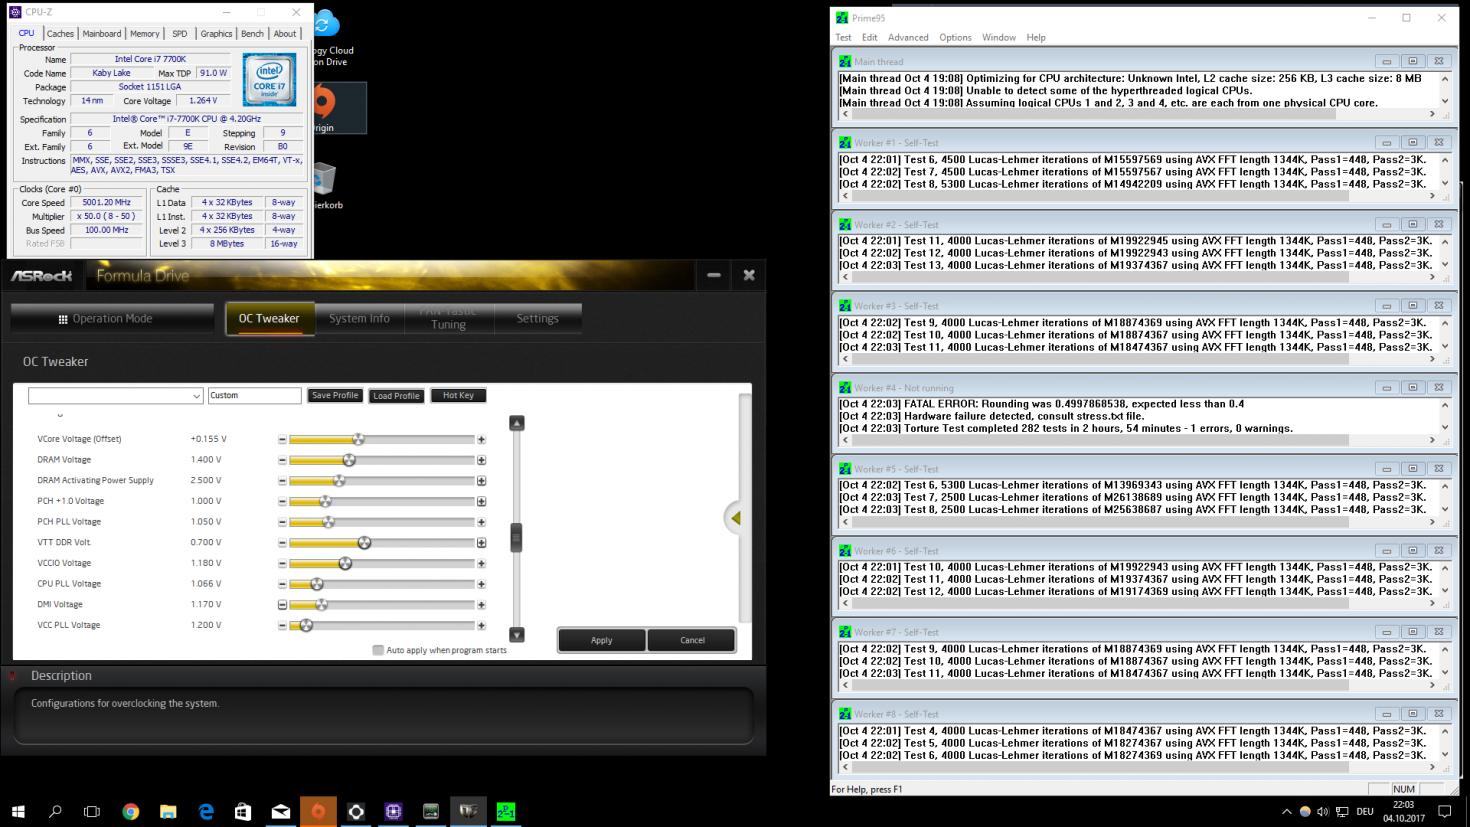The height and width of the screenshot is (827, 1470).
Task: Click the profile name field containing Custom
Action: pos(254,396)
